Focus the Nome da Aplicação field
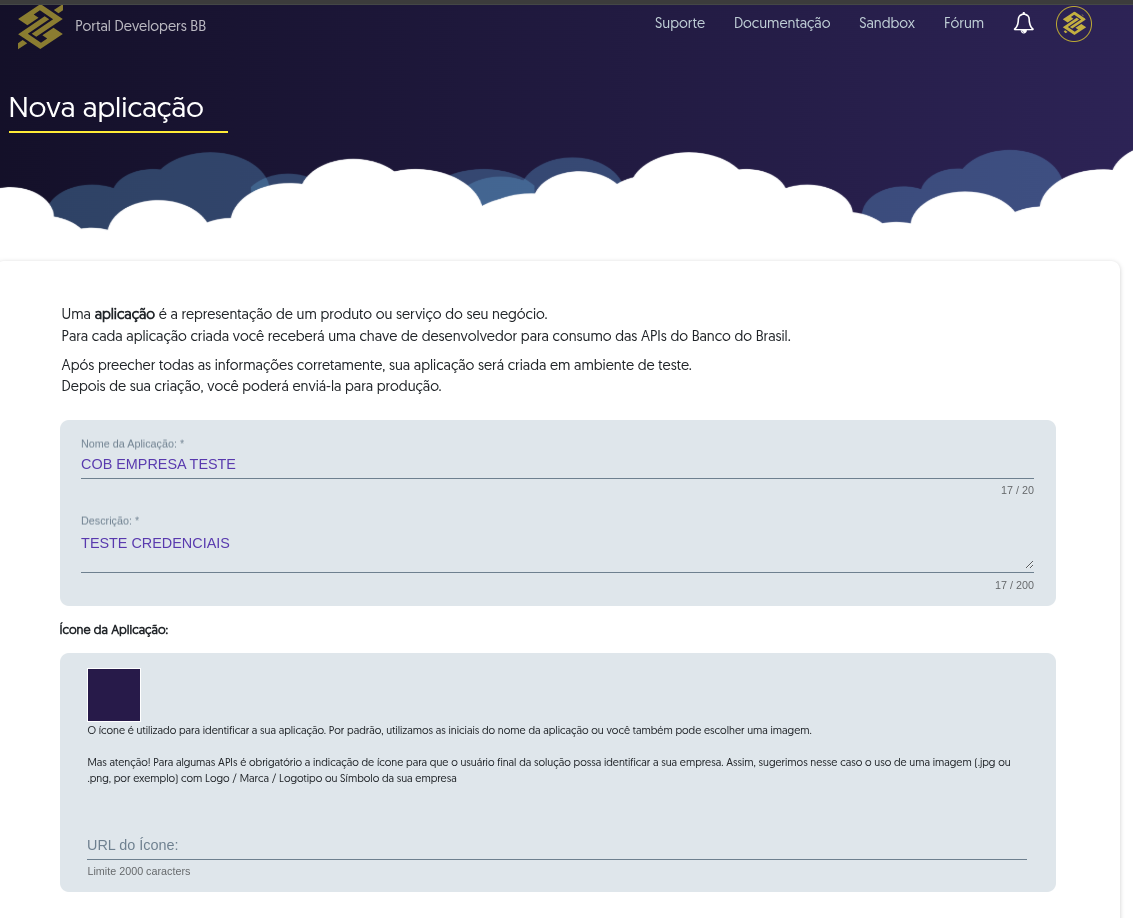The image size is (1133, 918). point(557,465)
